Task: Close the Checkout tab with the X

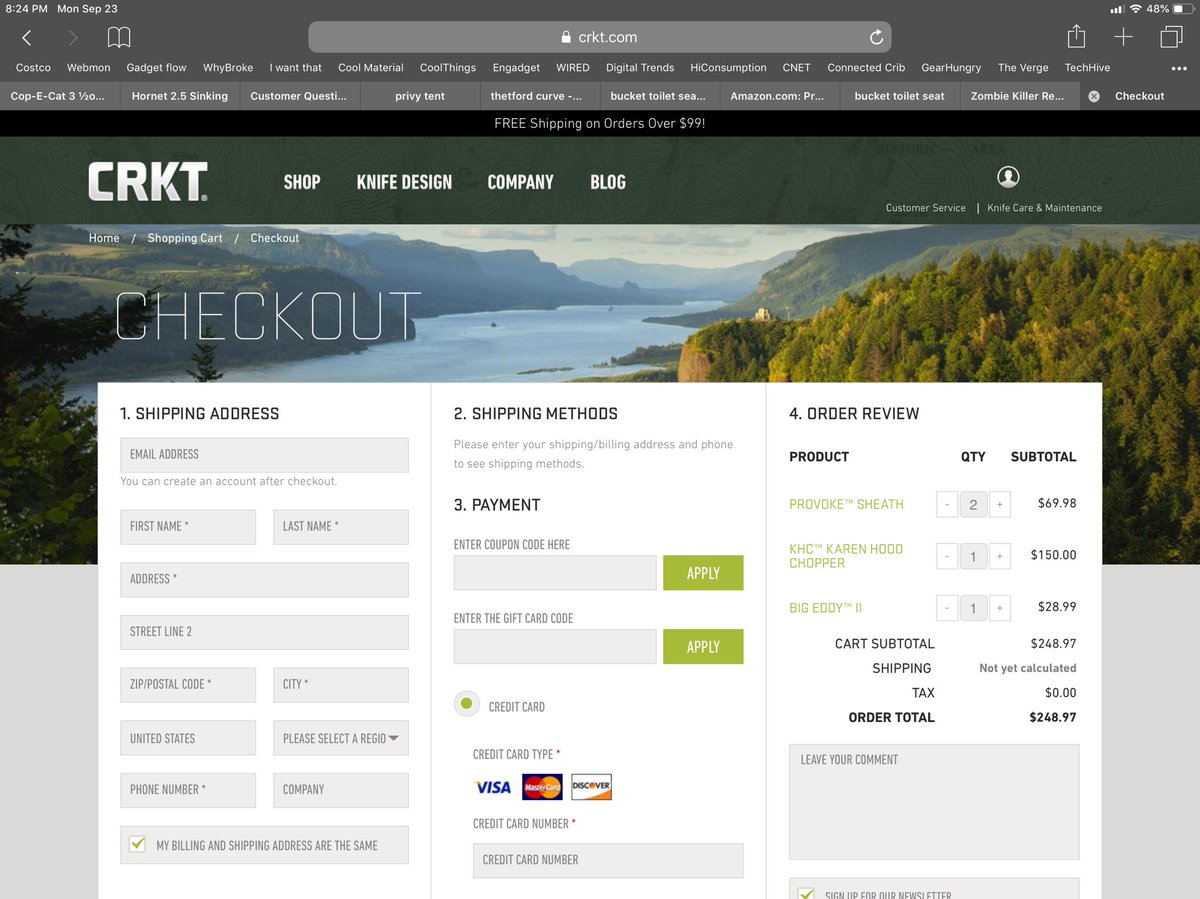Action: 1093,96
